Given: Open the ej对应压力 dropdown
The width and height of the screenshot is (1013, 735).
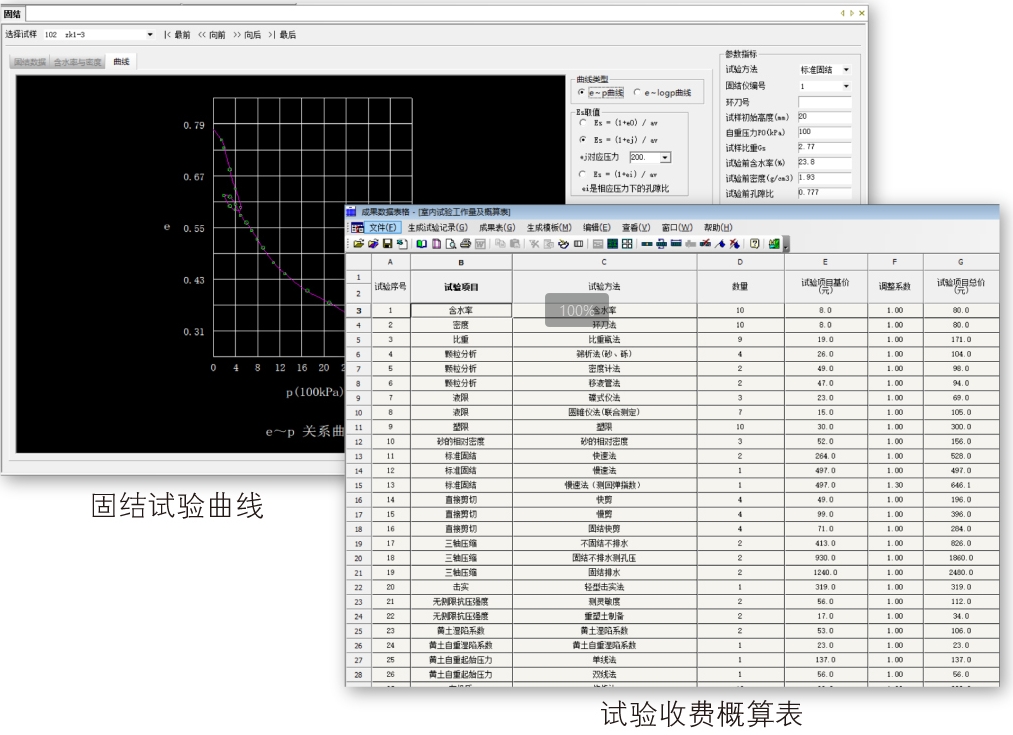Looking at the screenshot, I should 666,157.
